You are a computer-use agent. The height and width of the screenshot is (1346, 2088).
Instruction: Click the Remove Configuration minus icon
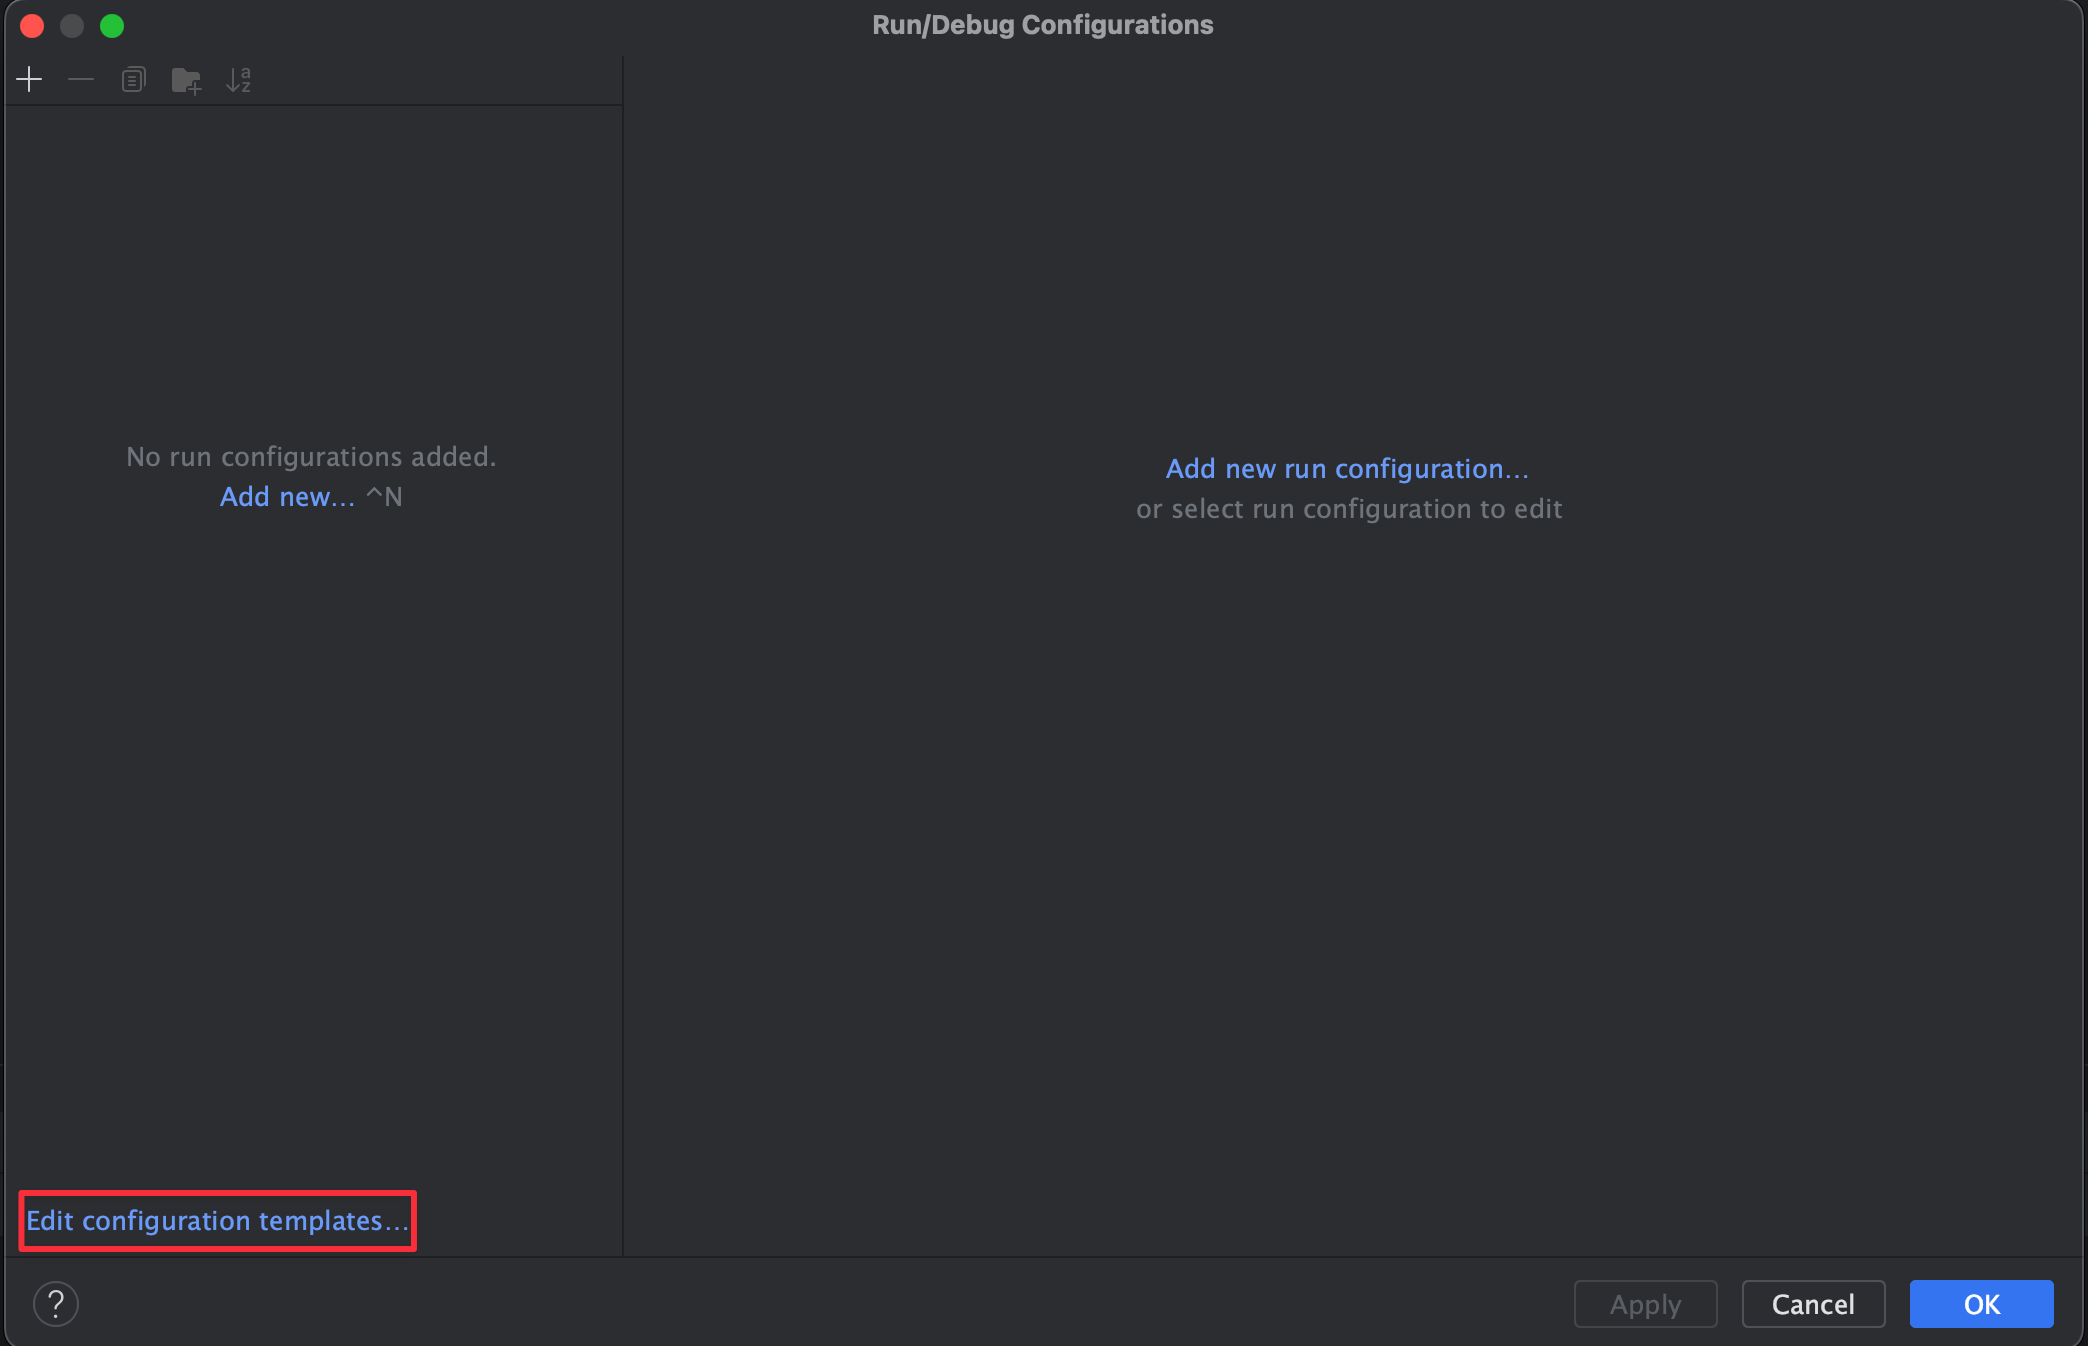point(81,80)
